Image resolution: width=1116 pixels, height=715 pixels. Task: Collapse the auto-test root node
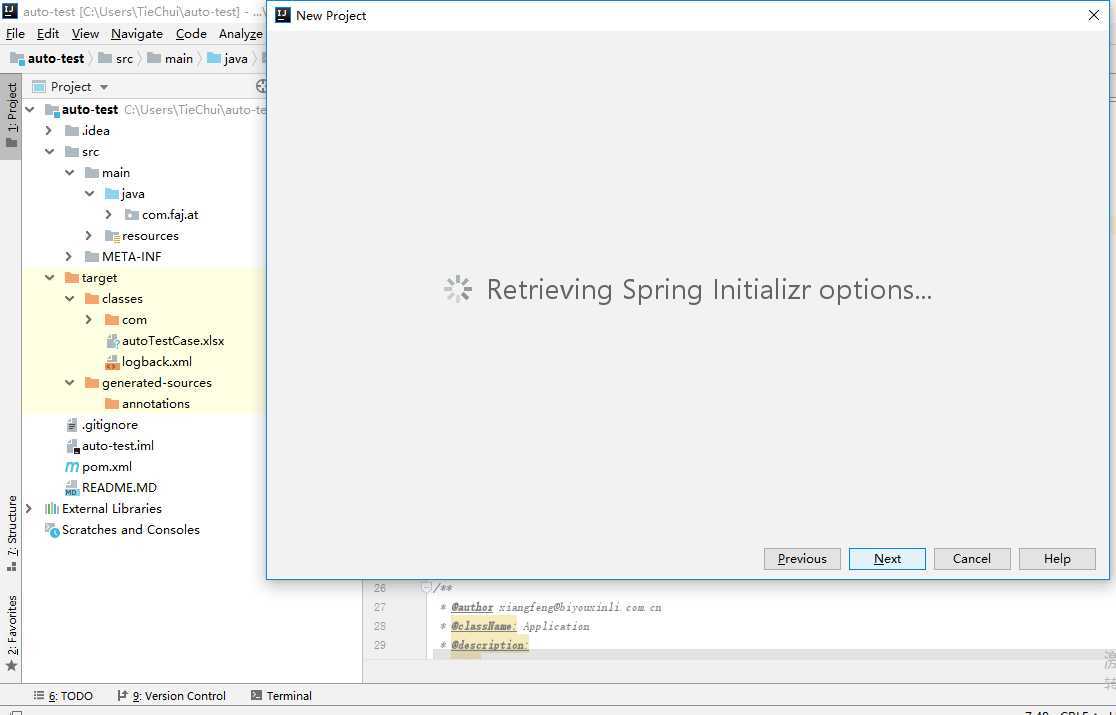(30, 110)
